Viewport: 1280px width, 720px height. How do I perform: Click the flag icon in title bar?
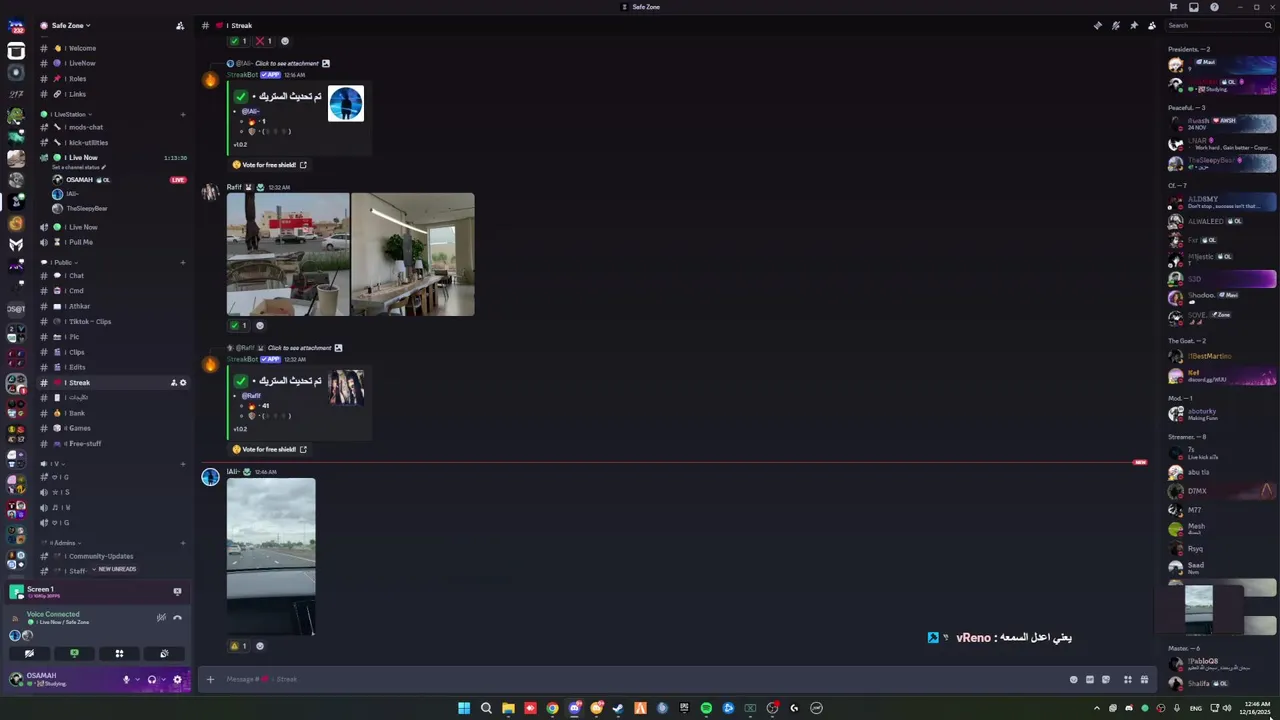1174,7
